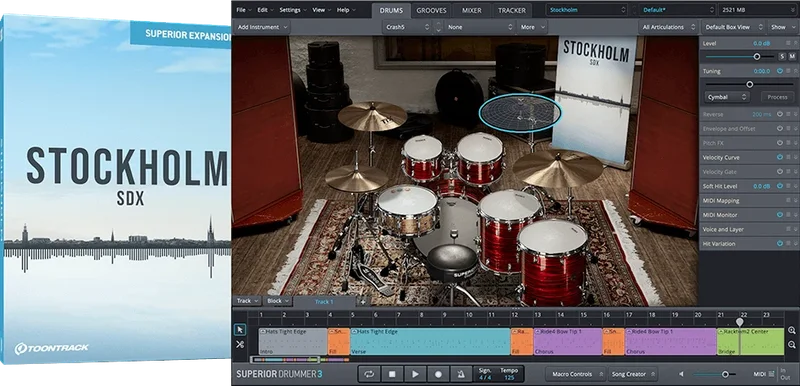Open the Edit menu
The image size is (800, 386).
(265, 10)
